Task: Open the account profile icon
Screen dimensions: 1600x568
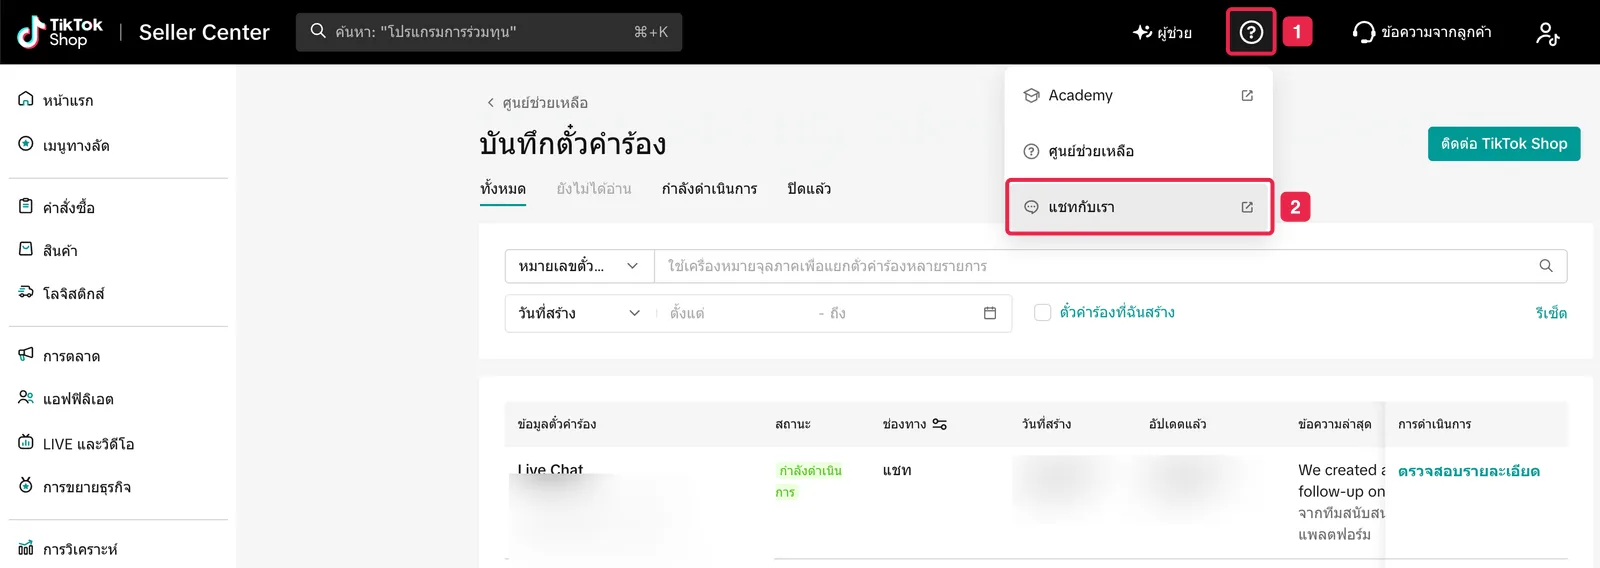Action: click(1547, 33)
